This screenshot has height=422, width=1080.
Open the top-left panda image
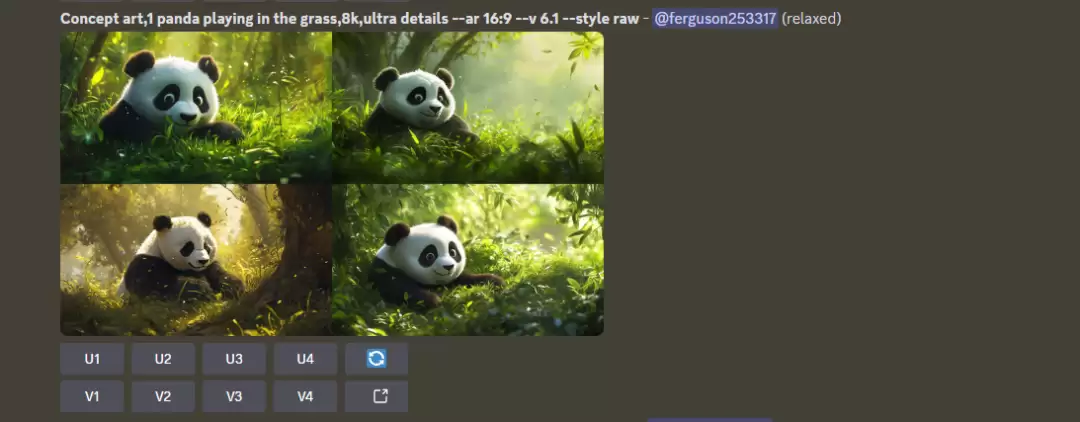196,107
